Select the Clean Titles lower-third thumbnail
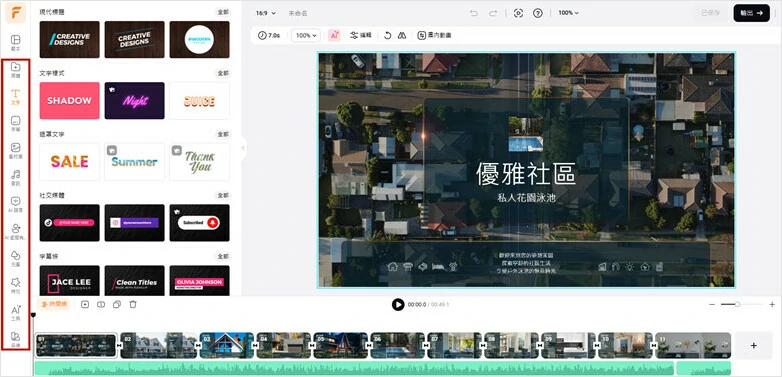Viewport: 782px width, 377px height. 135,281
